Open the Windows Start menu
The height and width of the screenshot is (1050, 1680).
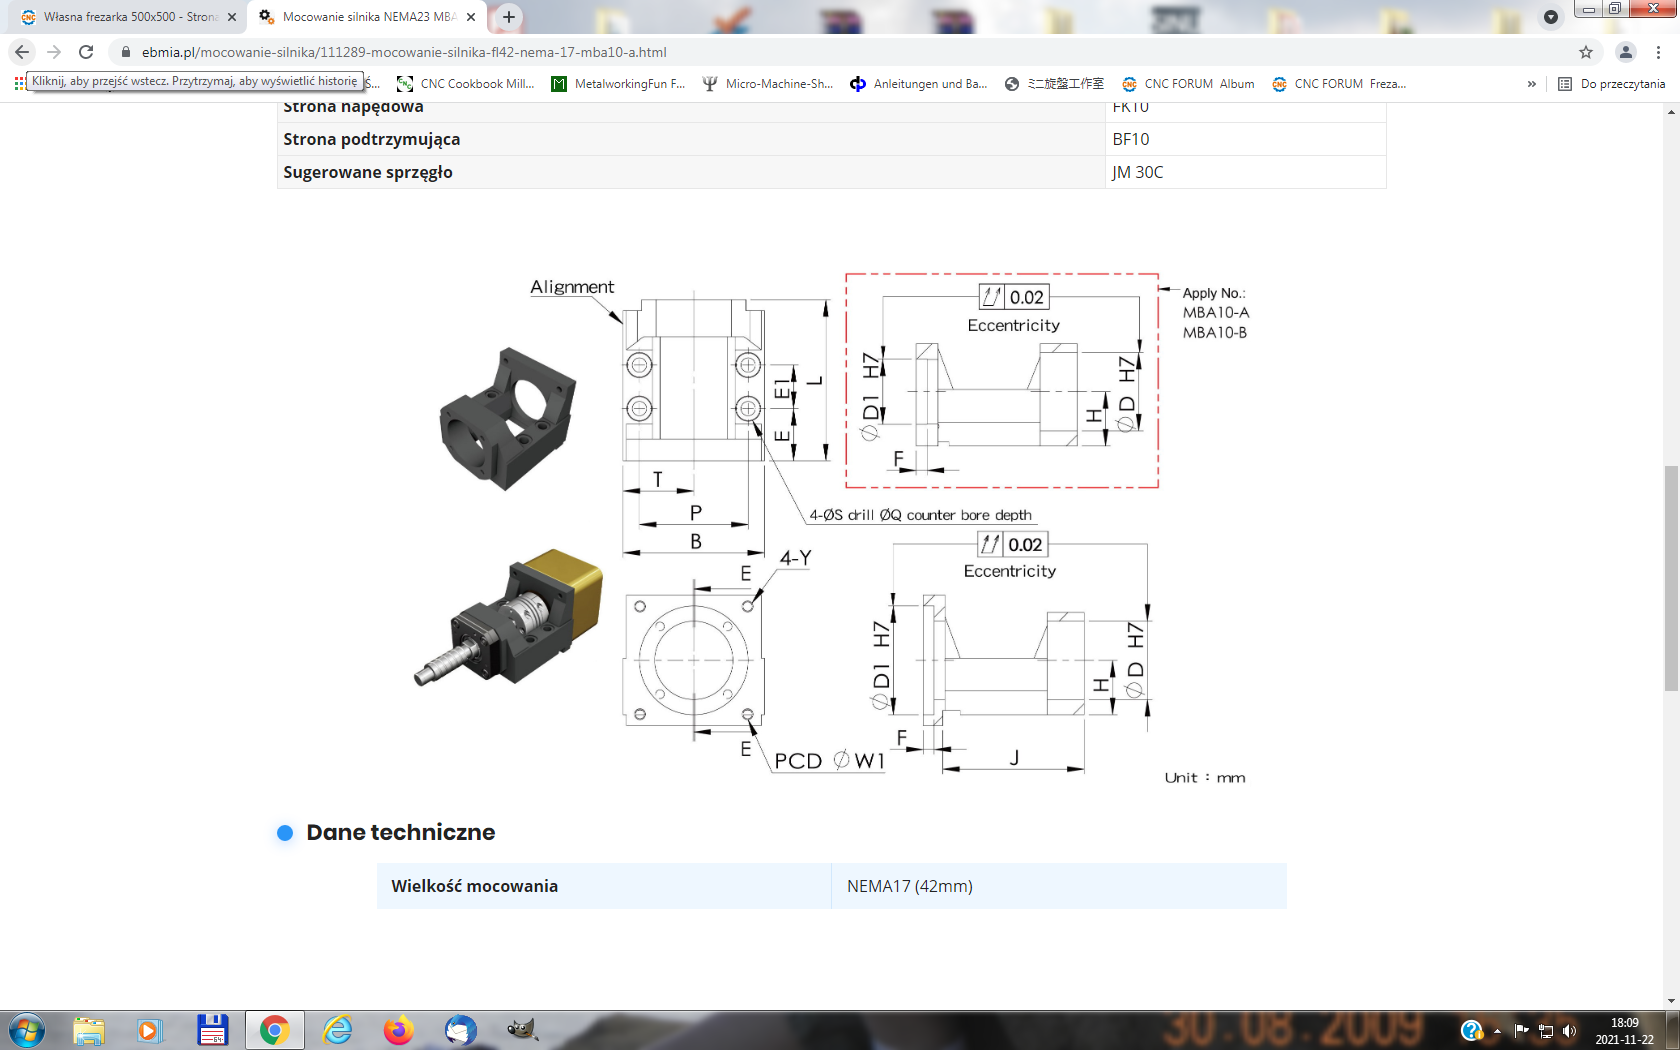[x=27, y=1030]
